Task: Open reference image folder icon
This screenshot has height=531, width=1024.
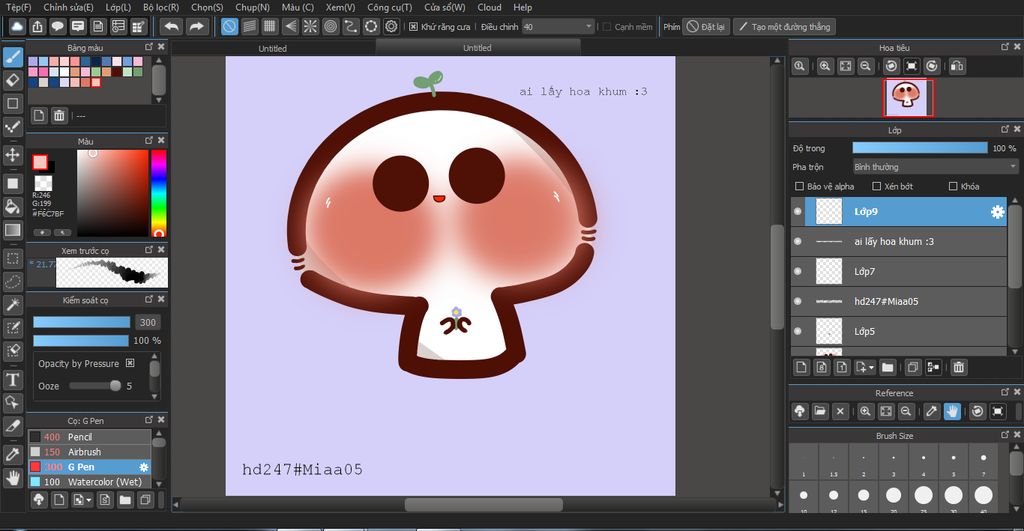Action: point(820,411)
